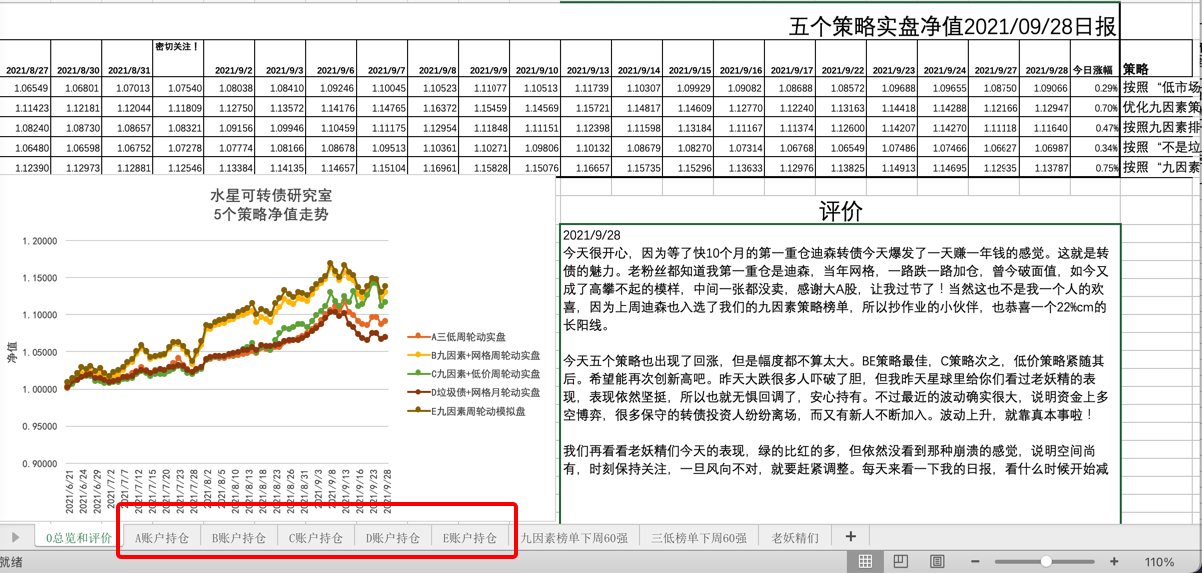The height and width of the screenshot is (574, 1202).
Task: Open the B账户持仓 sheet tab
Action: coord(239,538)
